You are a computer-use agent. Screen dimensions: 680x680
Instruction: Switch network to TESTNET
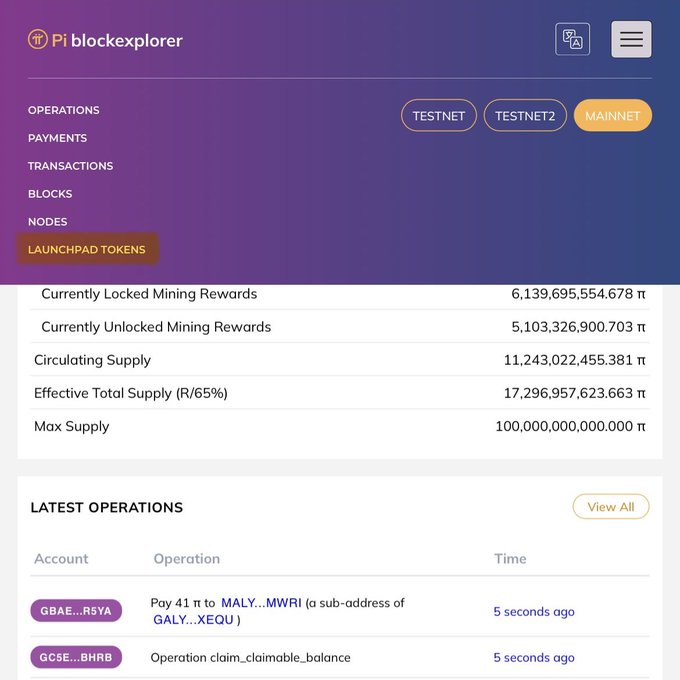pyautogui.click(x=438, y=115)
